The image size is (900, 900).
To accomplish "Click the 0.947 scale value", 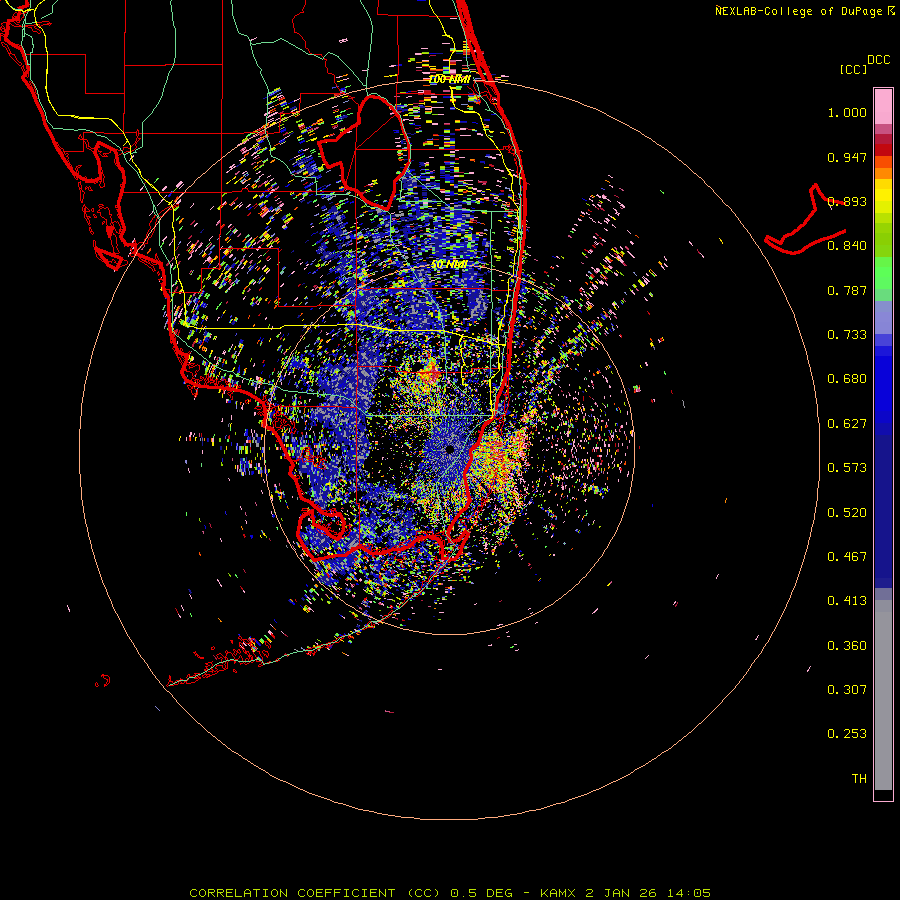I will pos(847,157).
